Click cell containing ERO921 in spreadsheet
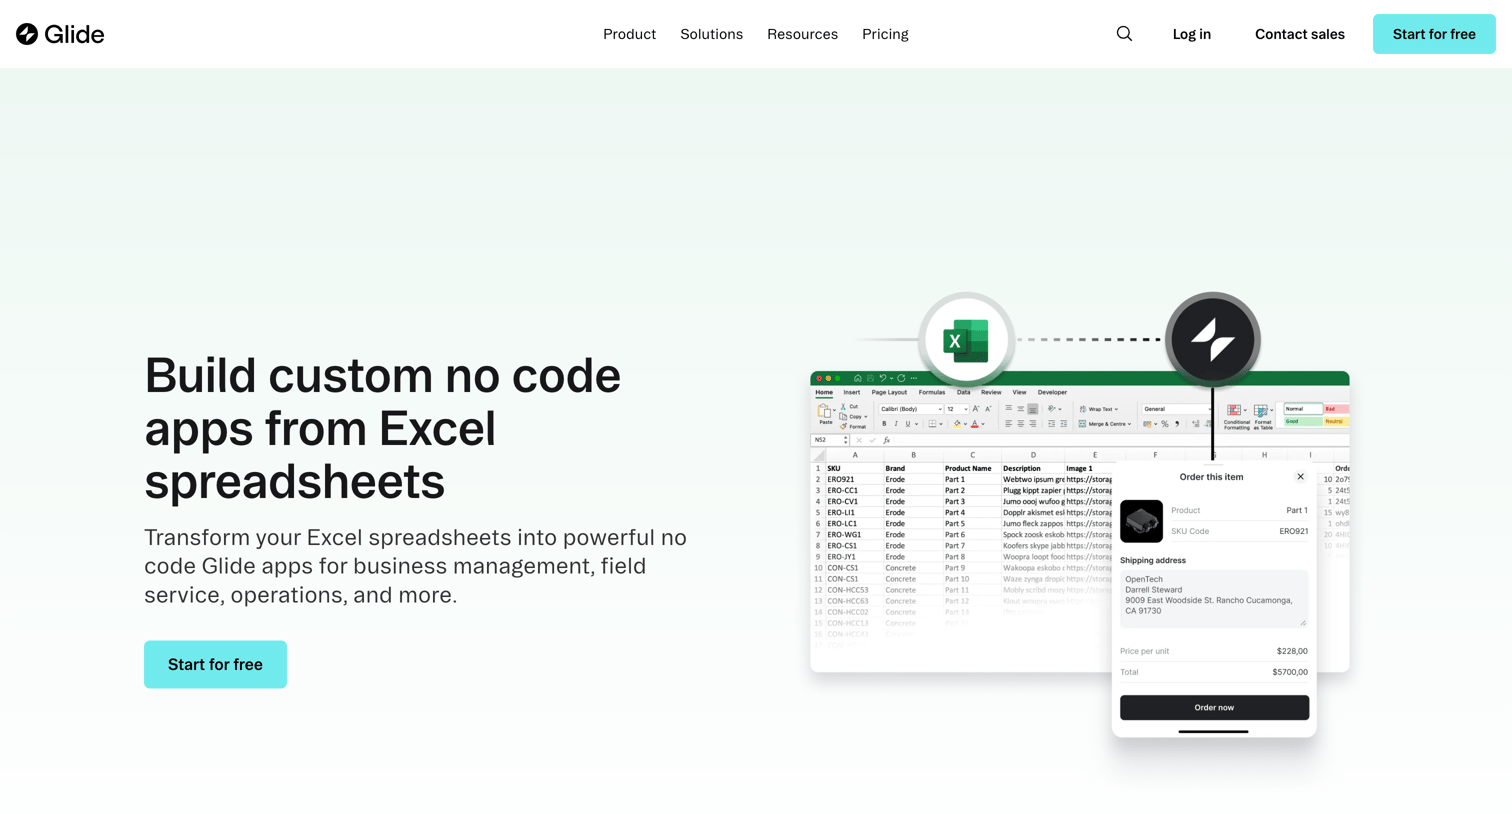The height and width of the screenshot is (814, 1512). click(x=854, y=479)
